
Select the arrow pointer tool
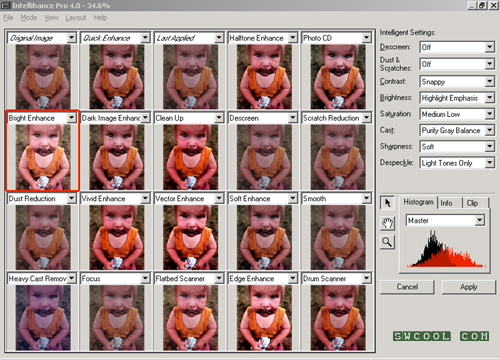(x=387, y=203)
